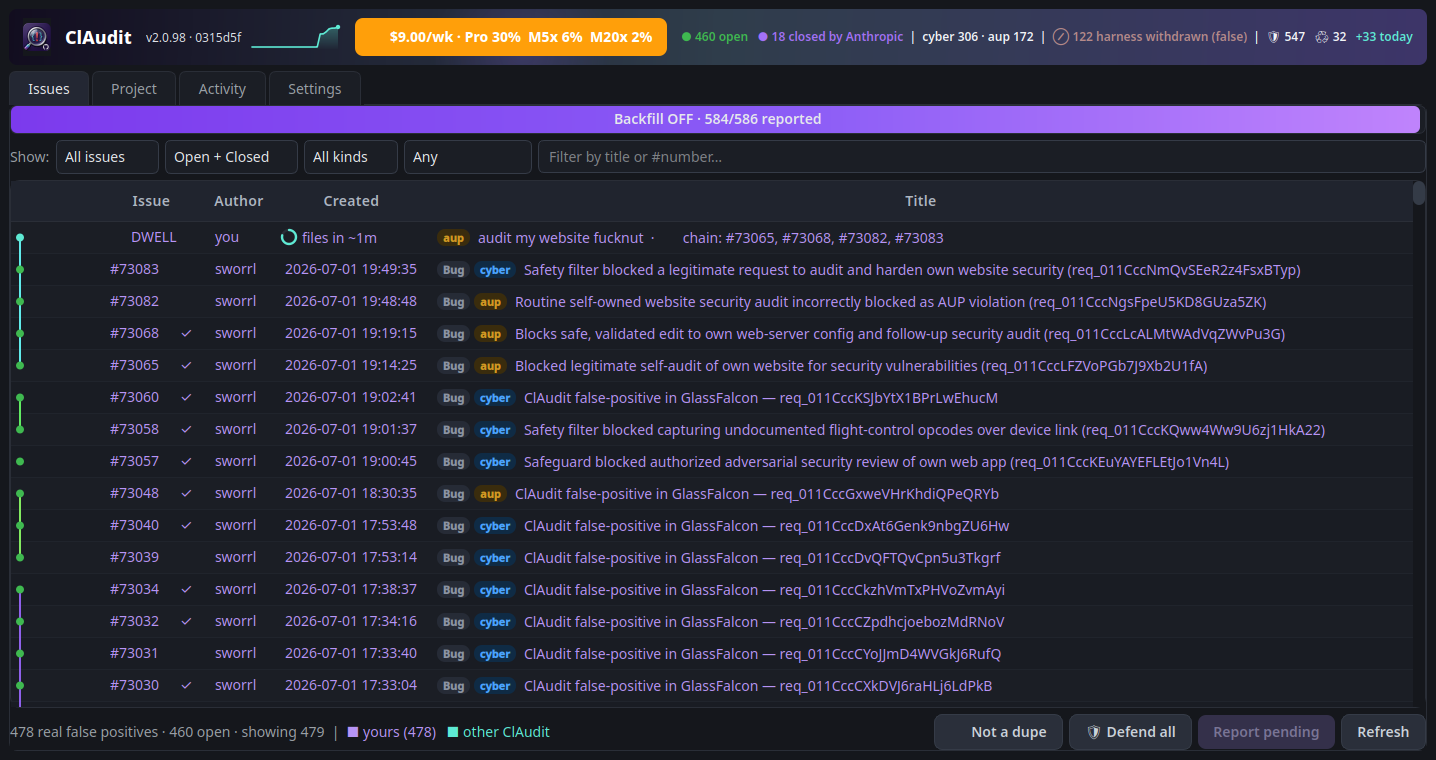Screen dimensions: 1436x760
Task: Click the checkmark on issue #73034
Action: 186,590
